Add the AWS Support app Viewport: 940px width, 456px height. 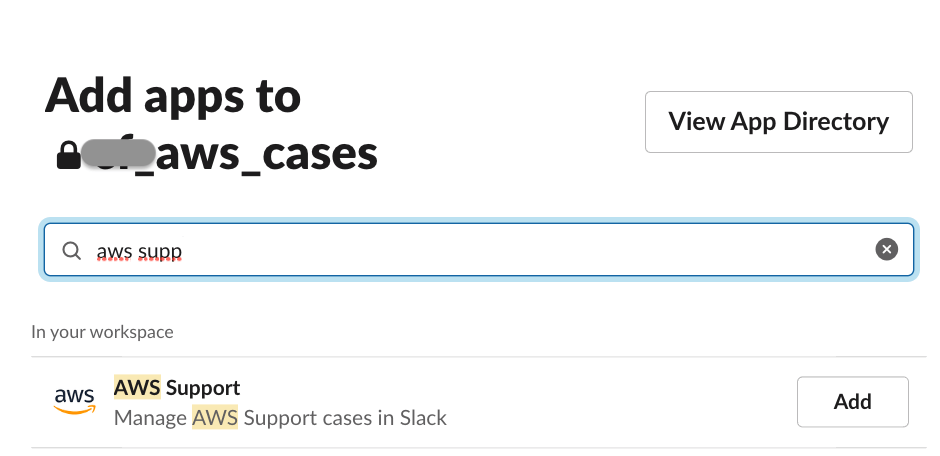(852, 402)
